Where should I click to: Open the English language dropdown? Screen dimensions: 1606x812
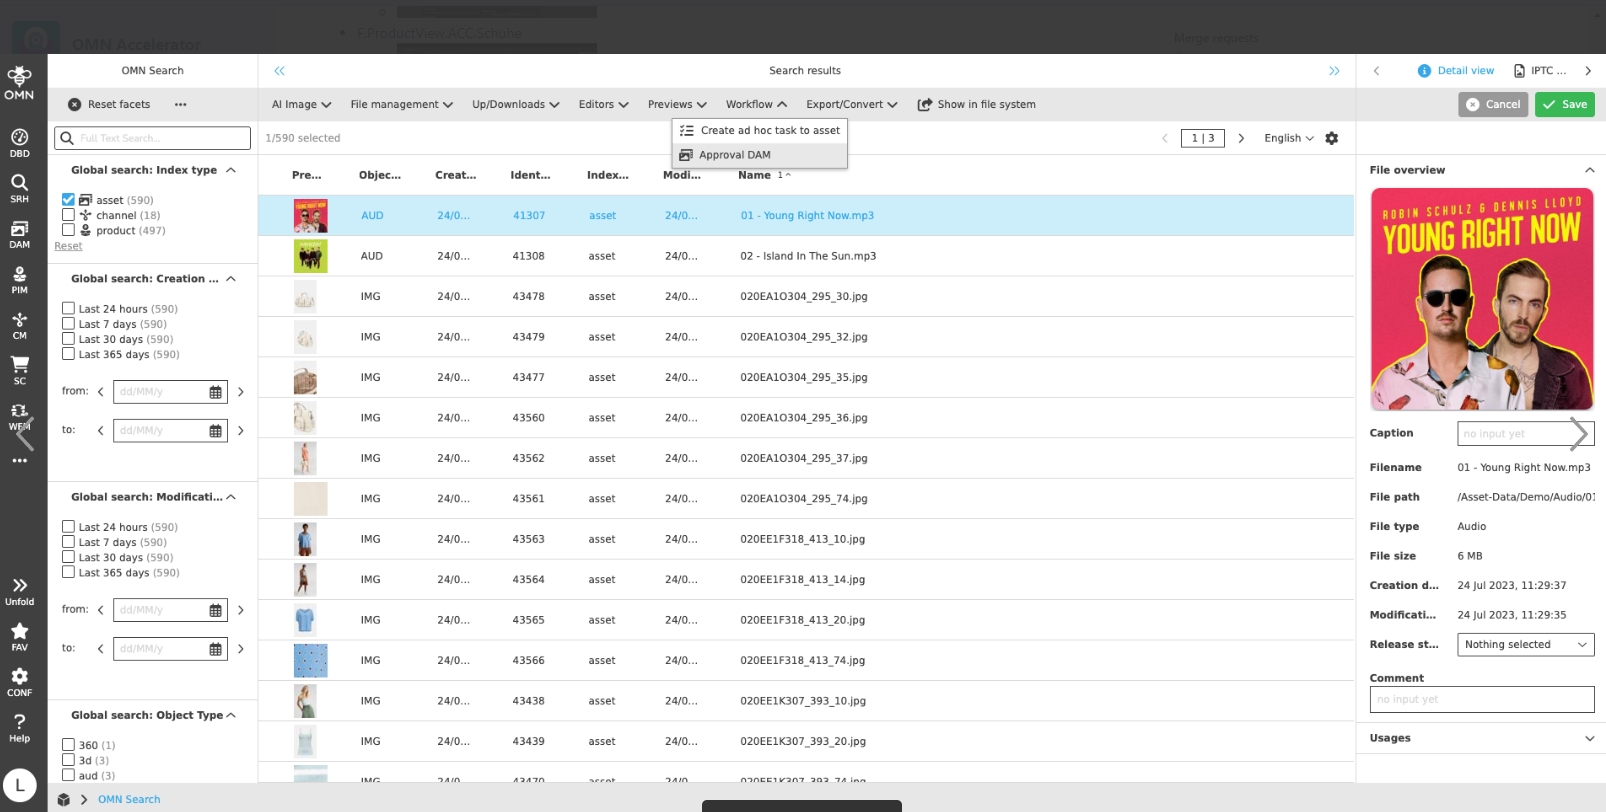[x=1288, y=138]
